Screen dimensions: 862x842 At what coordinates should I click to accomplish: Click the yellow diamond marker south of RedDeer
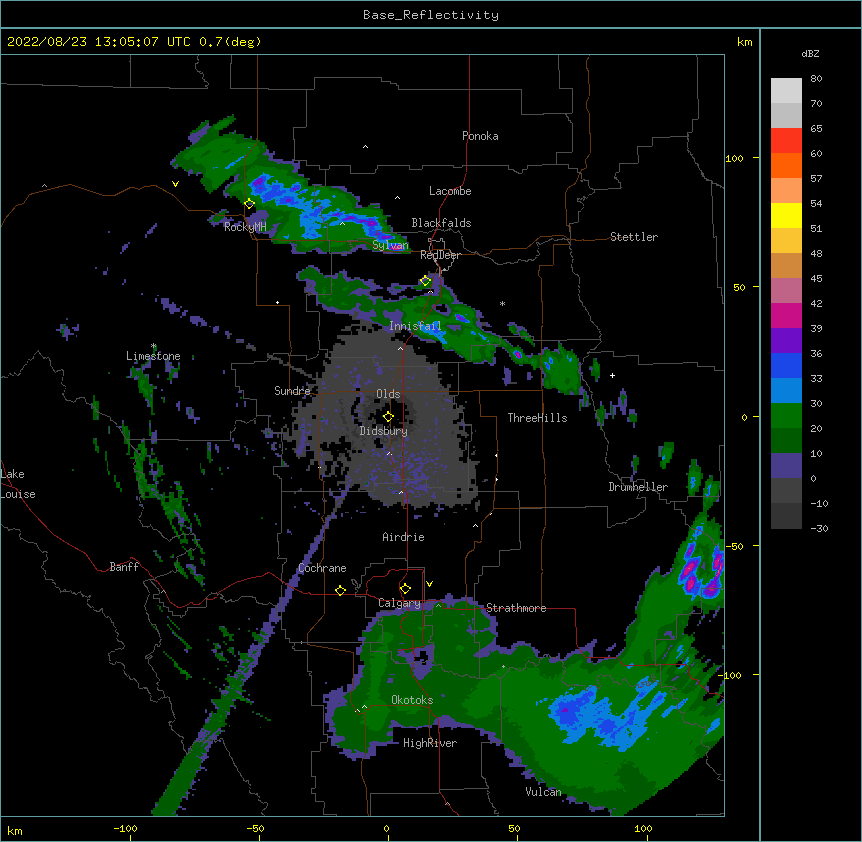(x=426, y=281)
